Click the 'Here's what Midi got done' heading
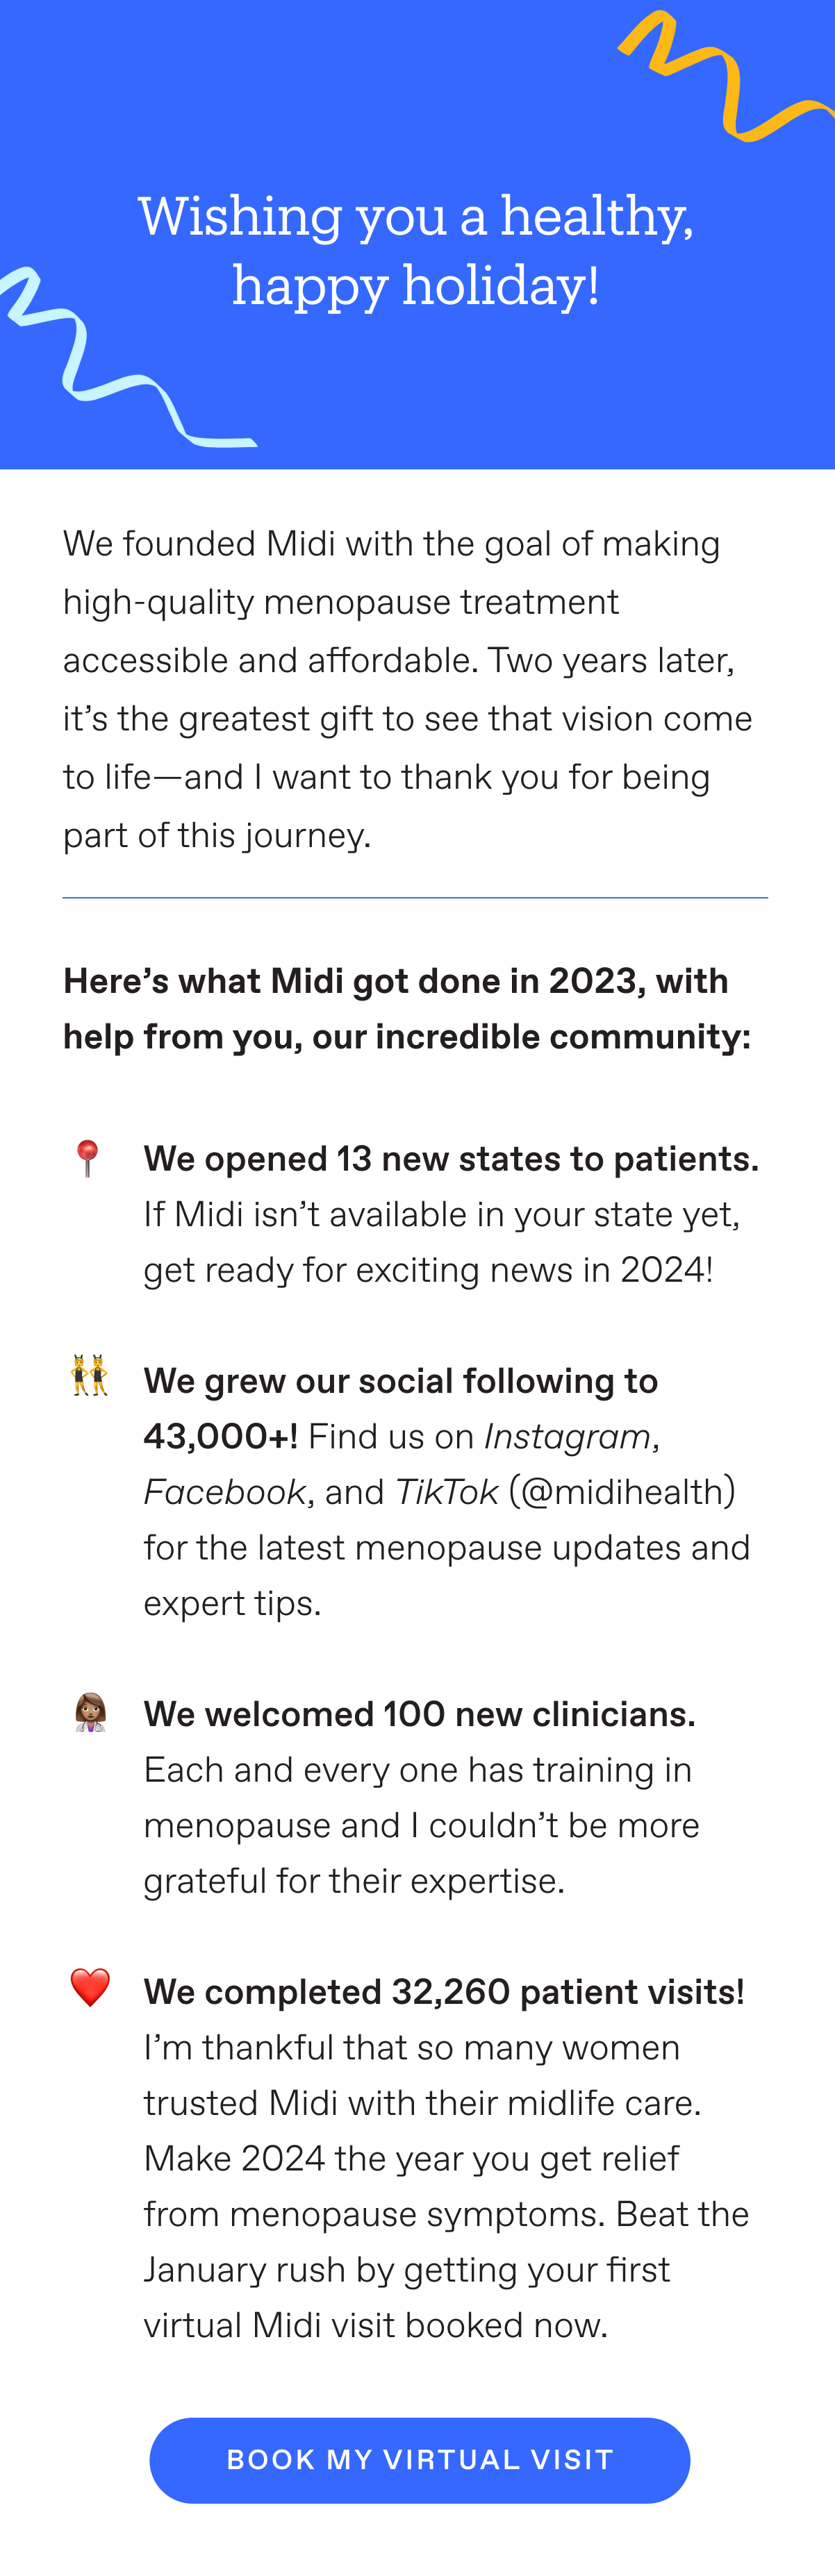The width and height of the screenshot is (835, 2576). point(407,1008)
